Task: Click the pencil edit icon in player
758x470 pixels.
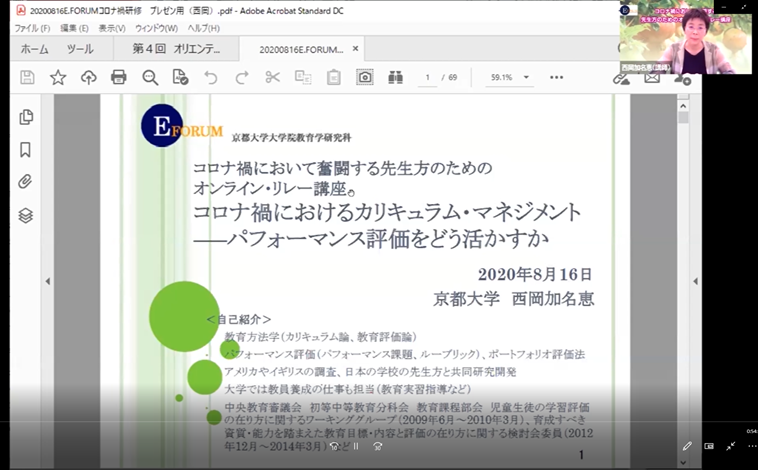Action: pyautogui.click(x=687, y=446)
